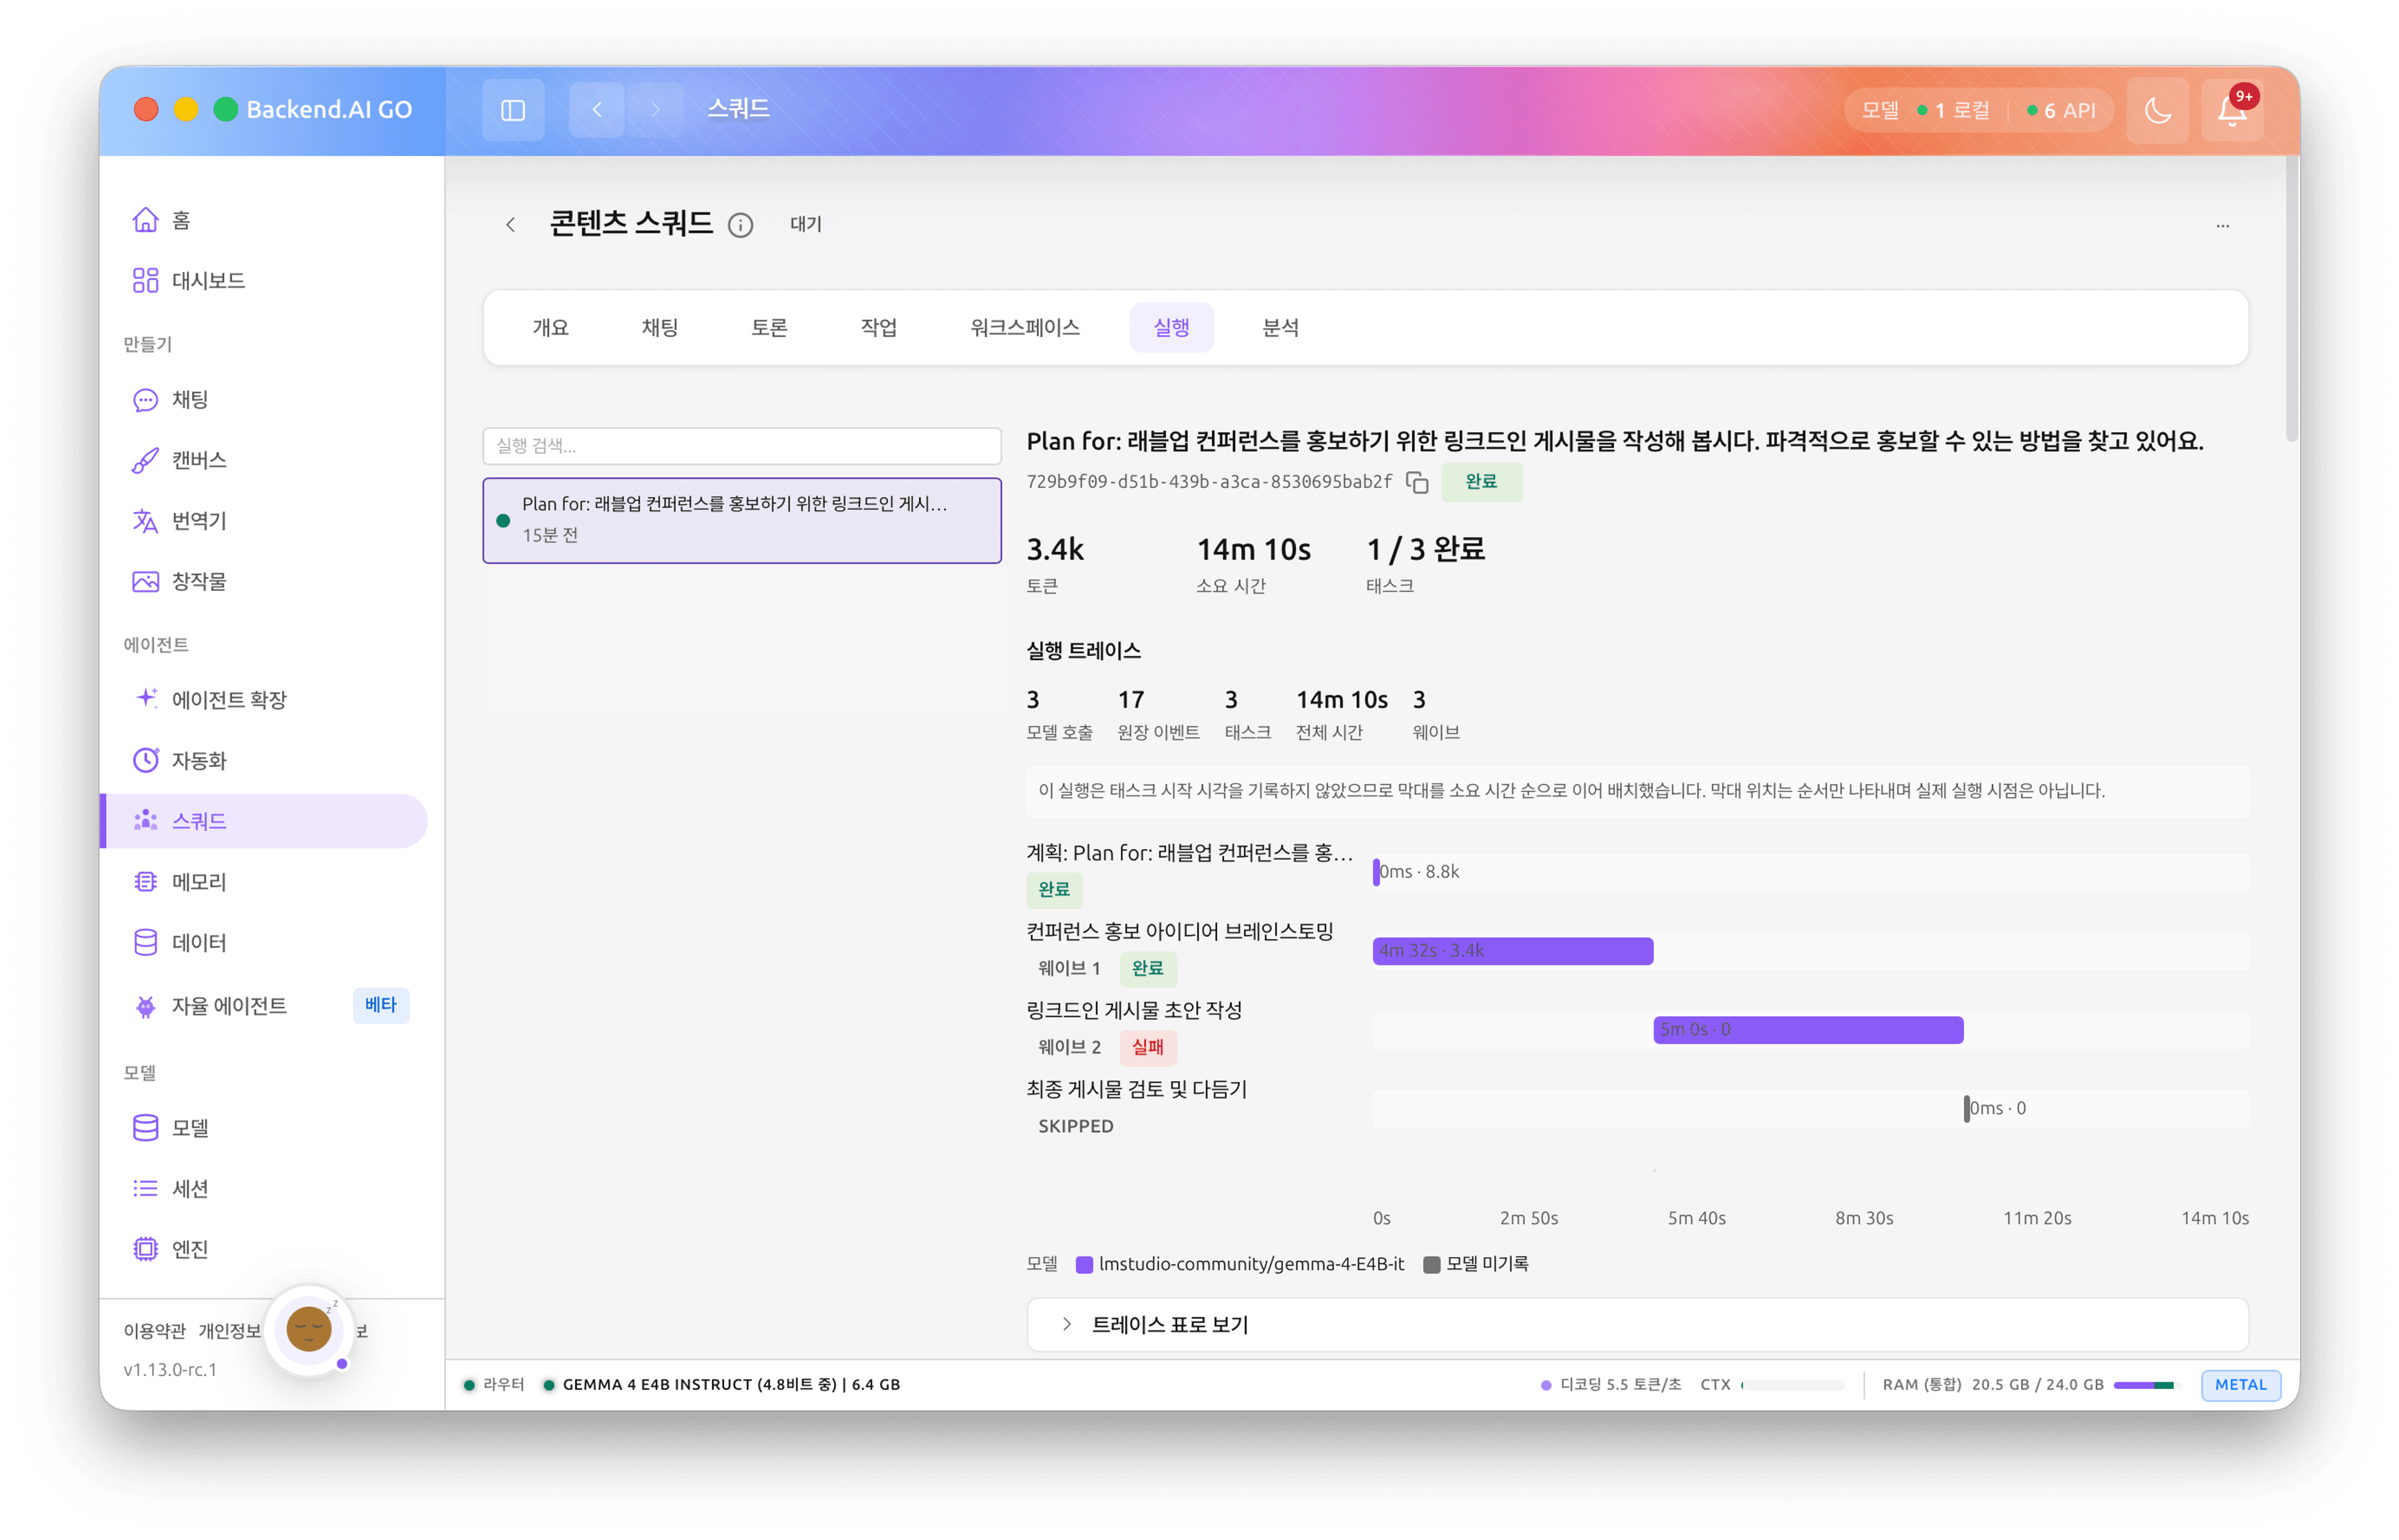This screenshot has height=1540, width=2399.
Task: Switch to the 채팅 tab
Action: pos(660,328)
